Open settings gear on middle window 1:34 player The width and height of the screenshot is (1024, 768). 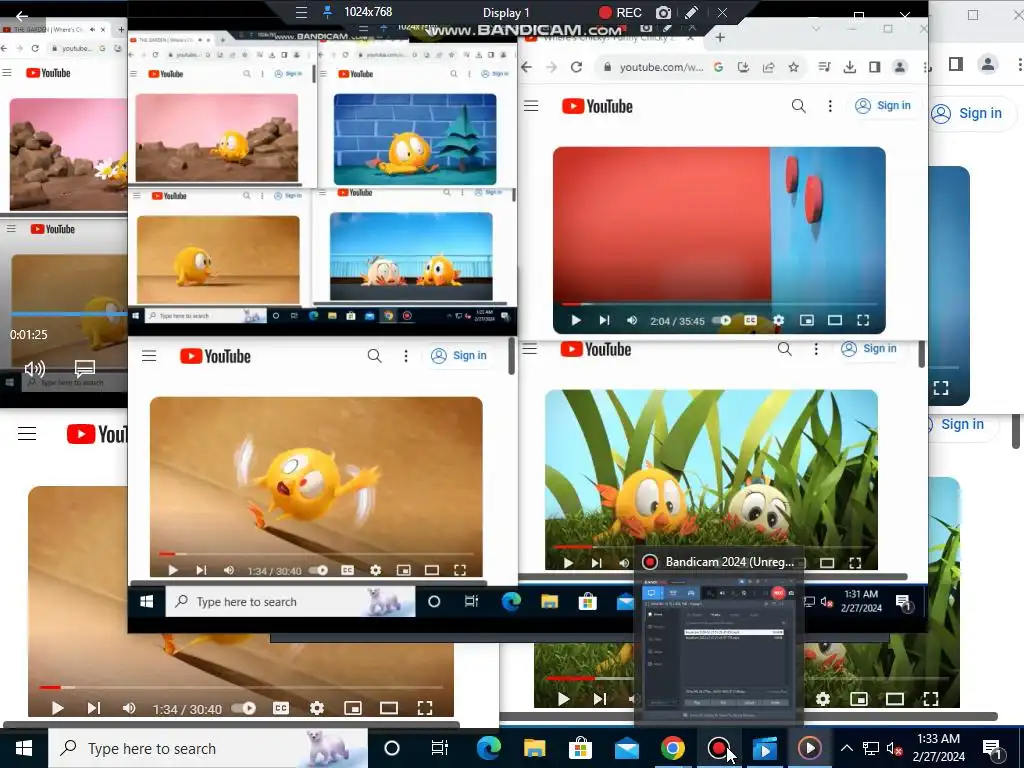(x=376, y=570)
